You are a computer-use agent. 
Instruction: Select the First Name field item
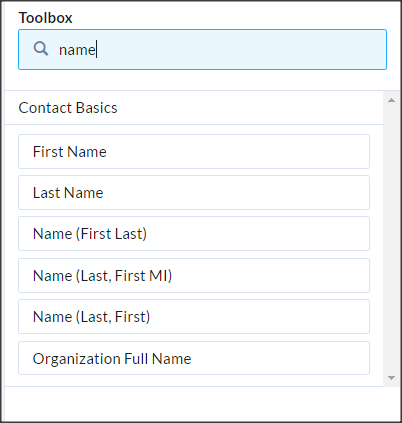point(194,152)
